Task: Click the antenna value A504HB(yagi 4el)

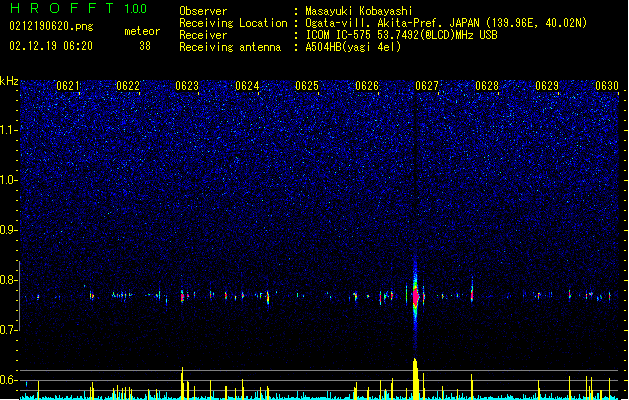Action: pyautogui.click(x=353, y=47)
